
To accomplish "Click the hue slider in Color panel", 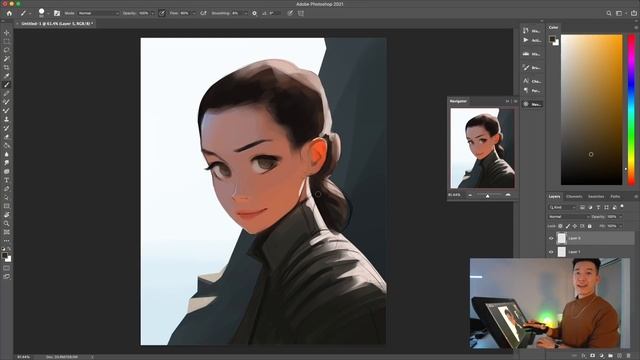I will coord(631,109).
